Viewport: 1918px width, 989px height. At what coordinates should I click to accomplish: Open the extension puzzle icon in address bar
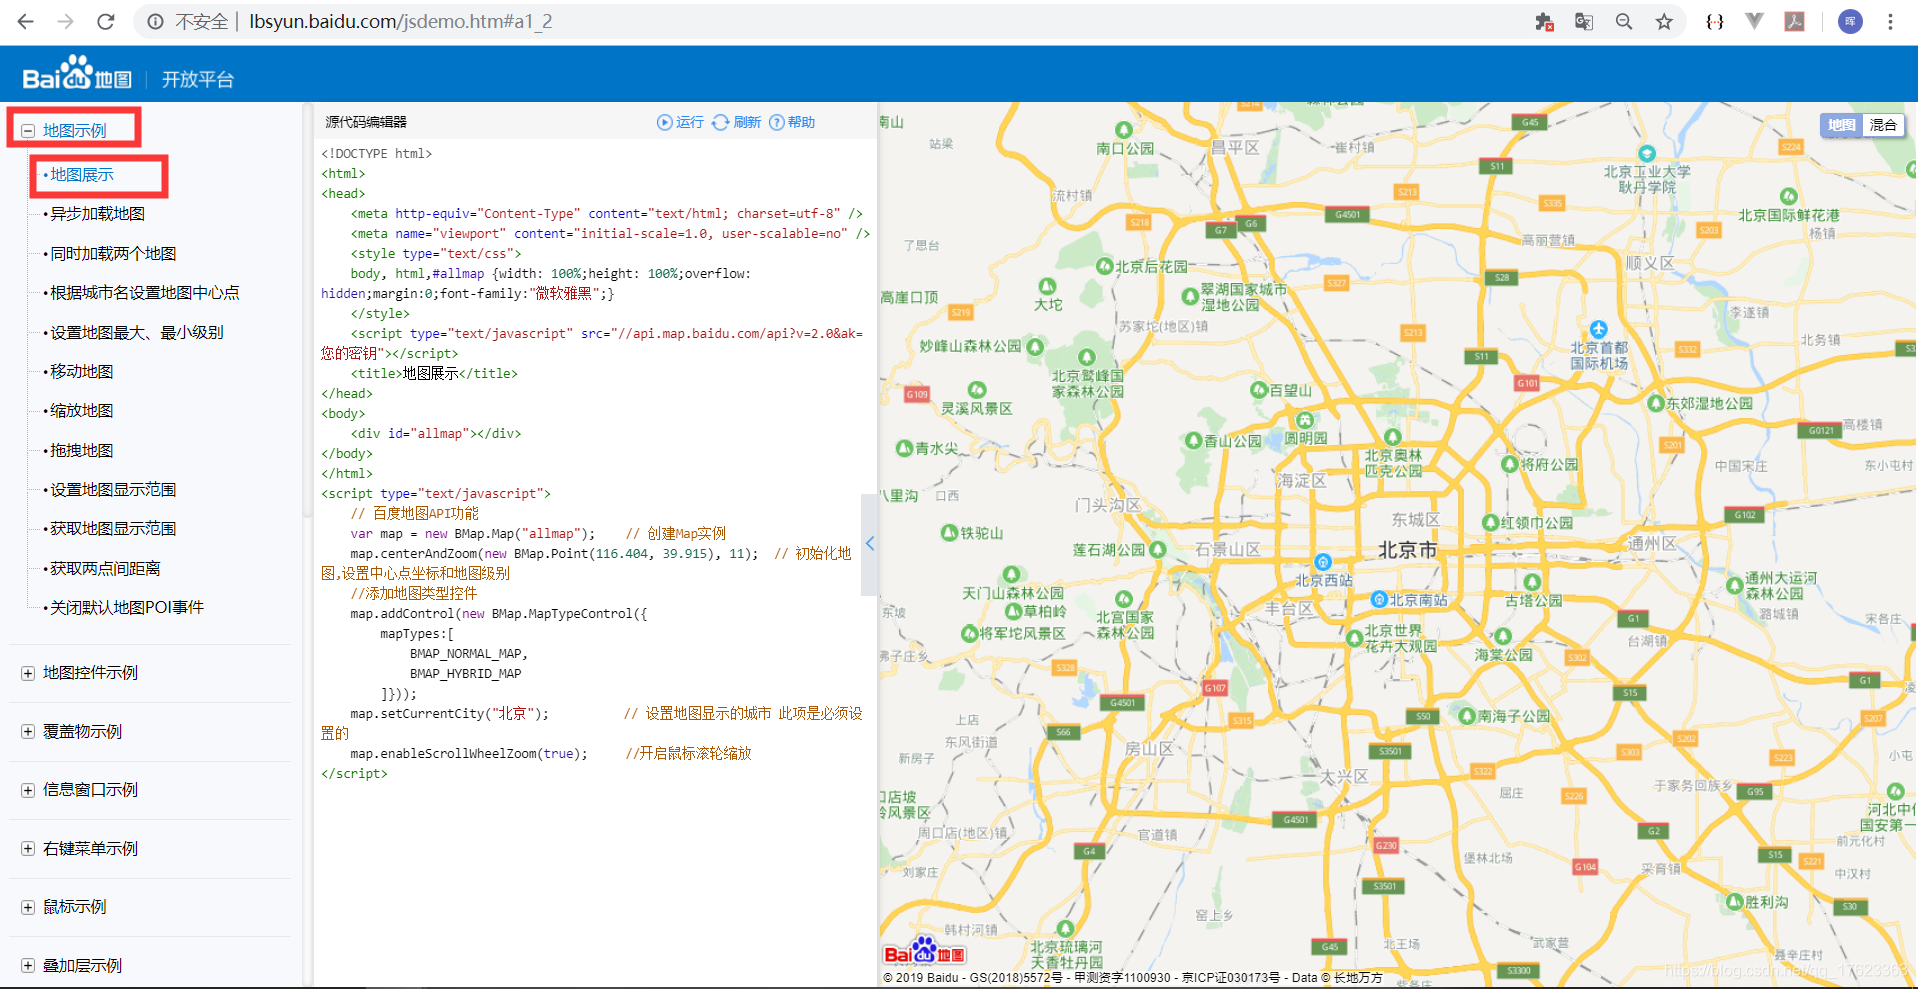point(1544,21)
